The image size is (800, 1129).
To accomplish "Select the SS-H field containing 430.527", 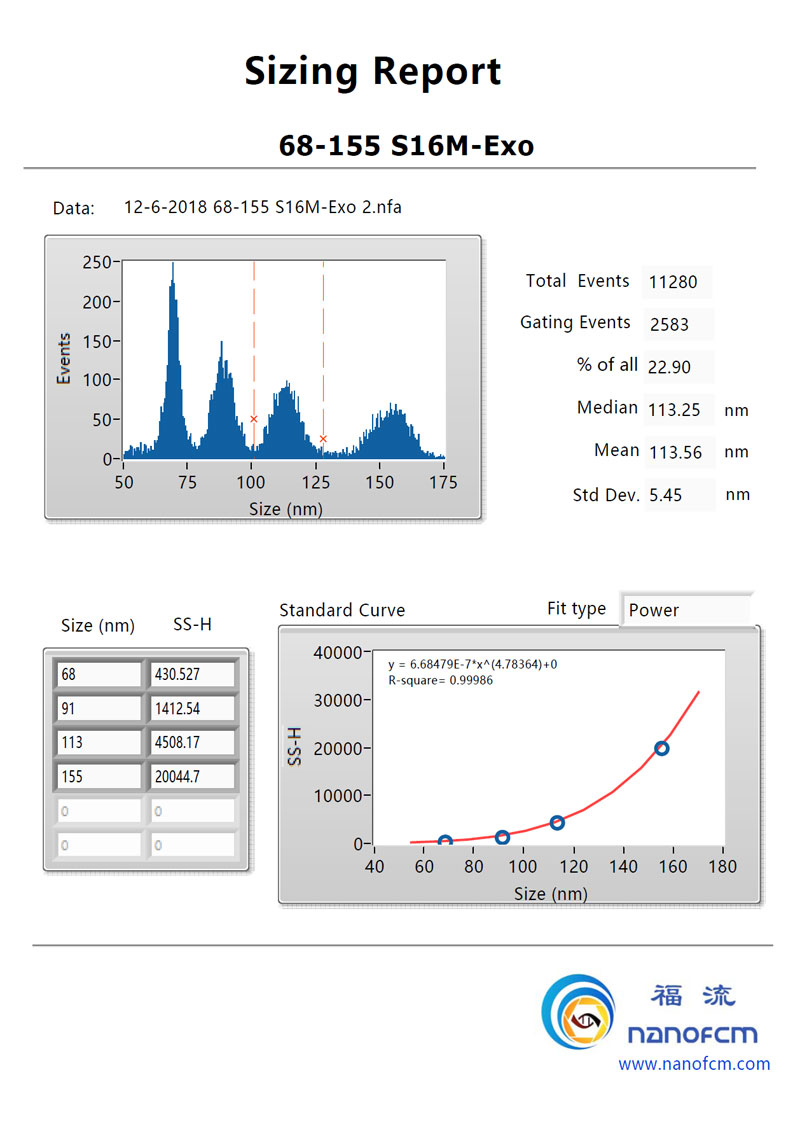I will tap(192, 675).
